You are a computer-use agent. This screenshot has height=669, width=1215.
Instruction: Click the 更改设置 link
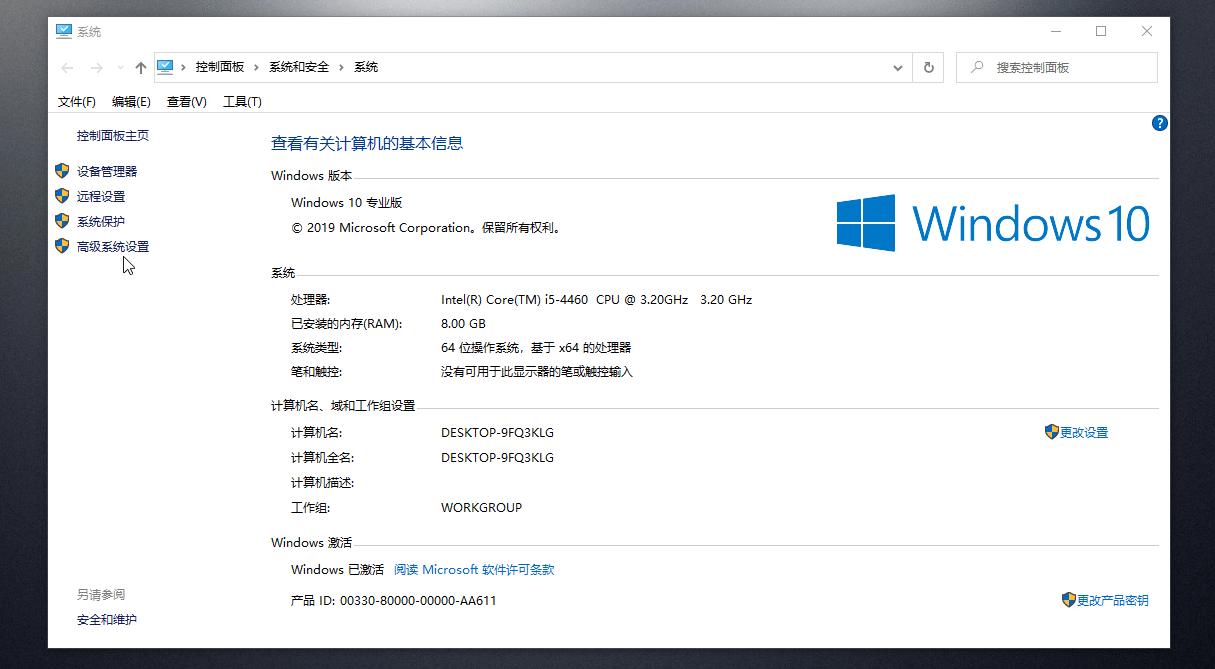point(1083,431)
